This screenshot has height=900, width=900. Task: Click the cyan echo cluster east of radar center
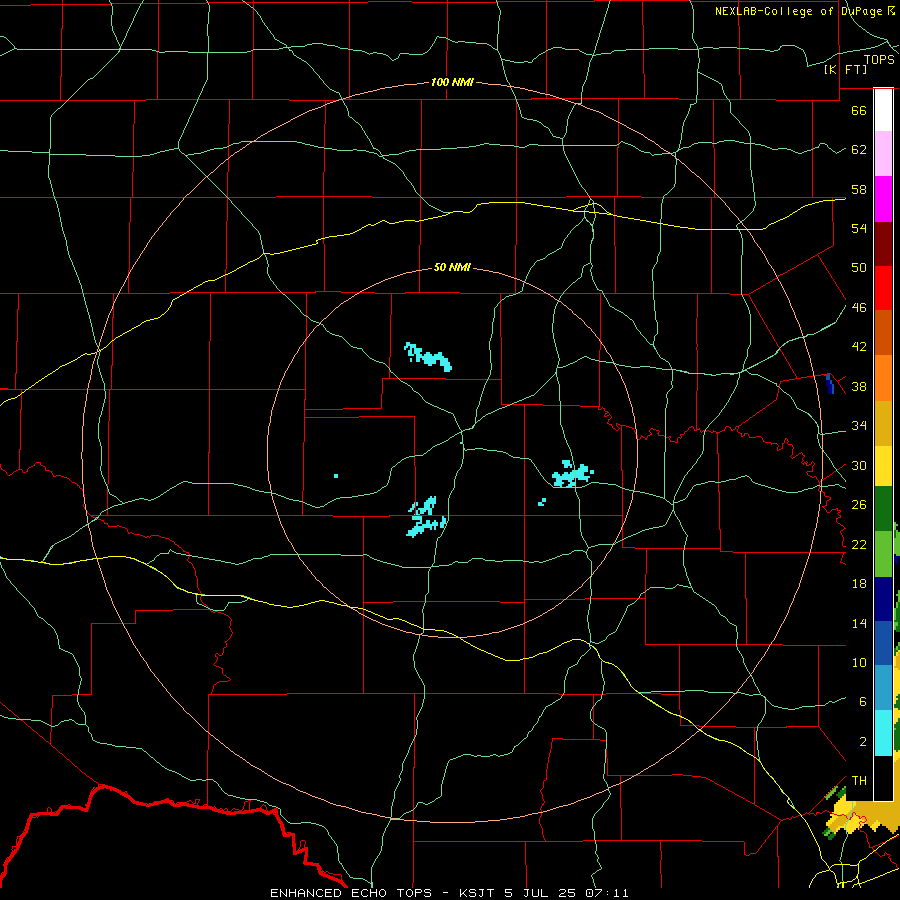(x=572, y=475)
